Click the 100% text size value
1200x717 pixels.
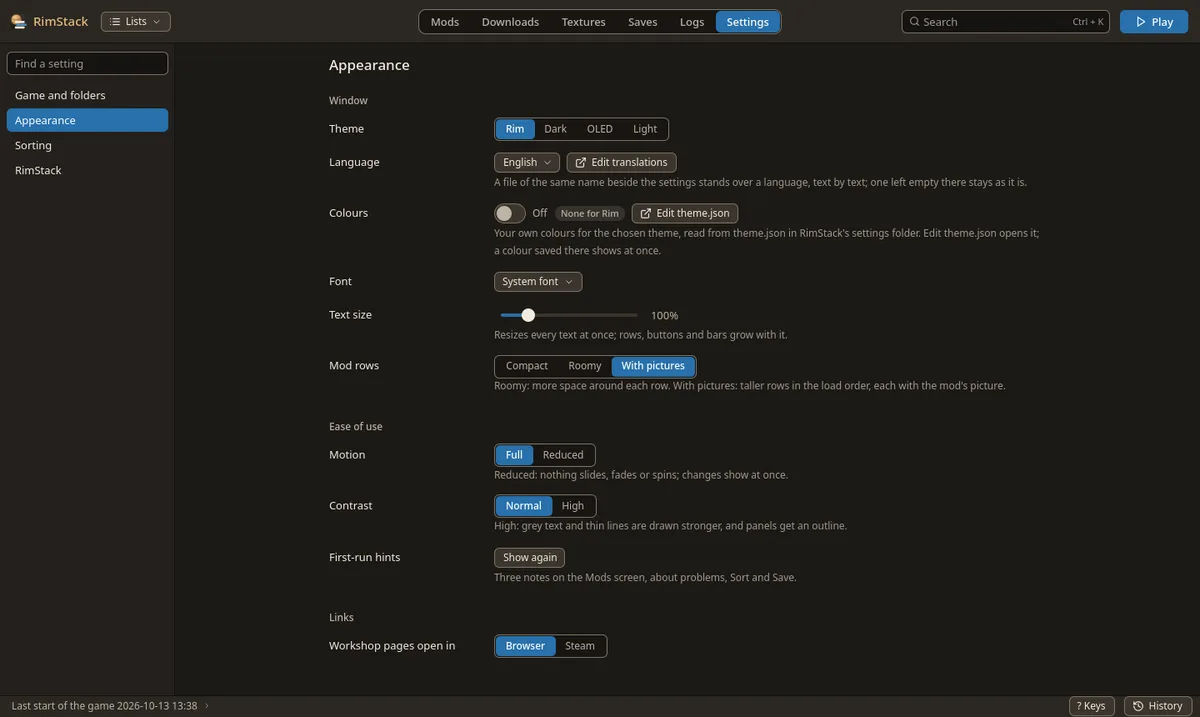(665, 315)
